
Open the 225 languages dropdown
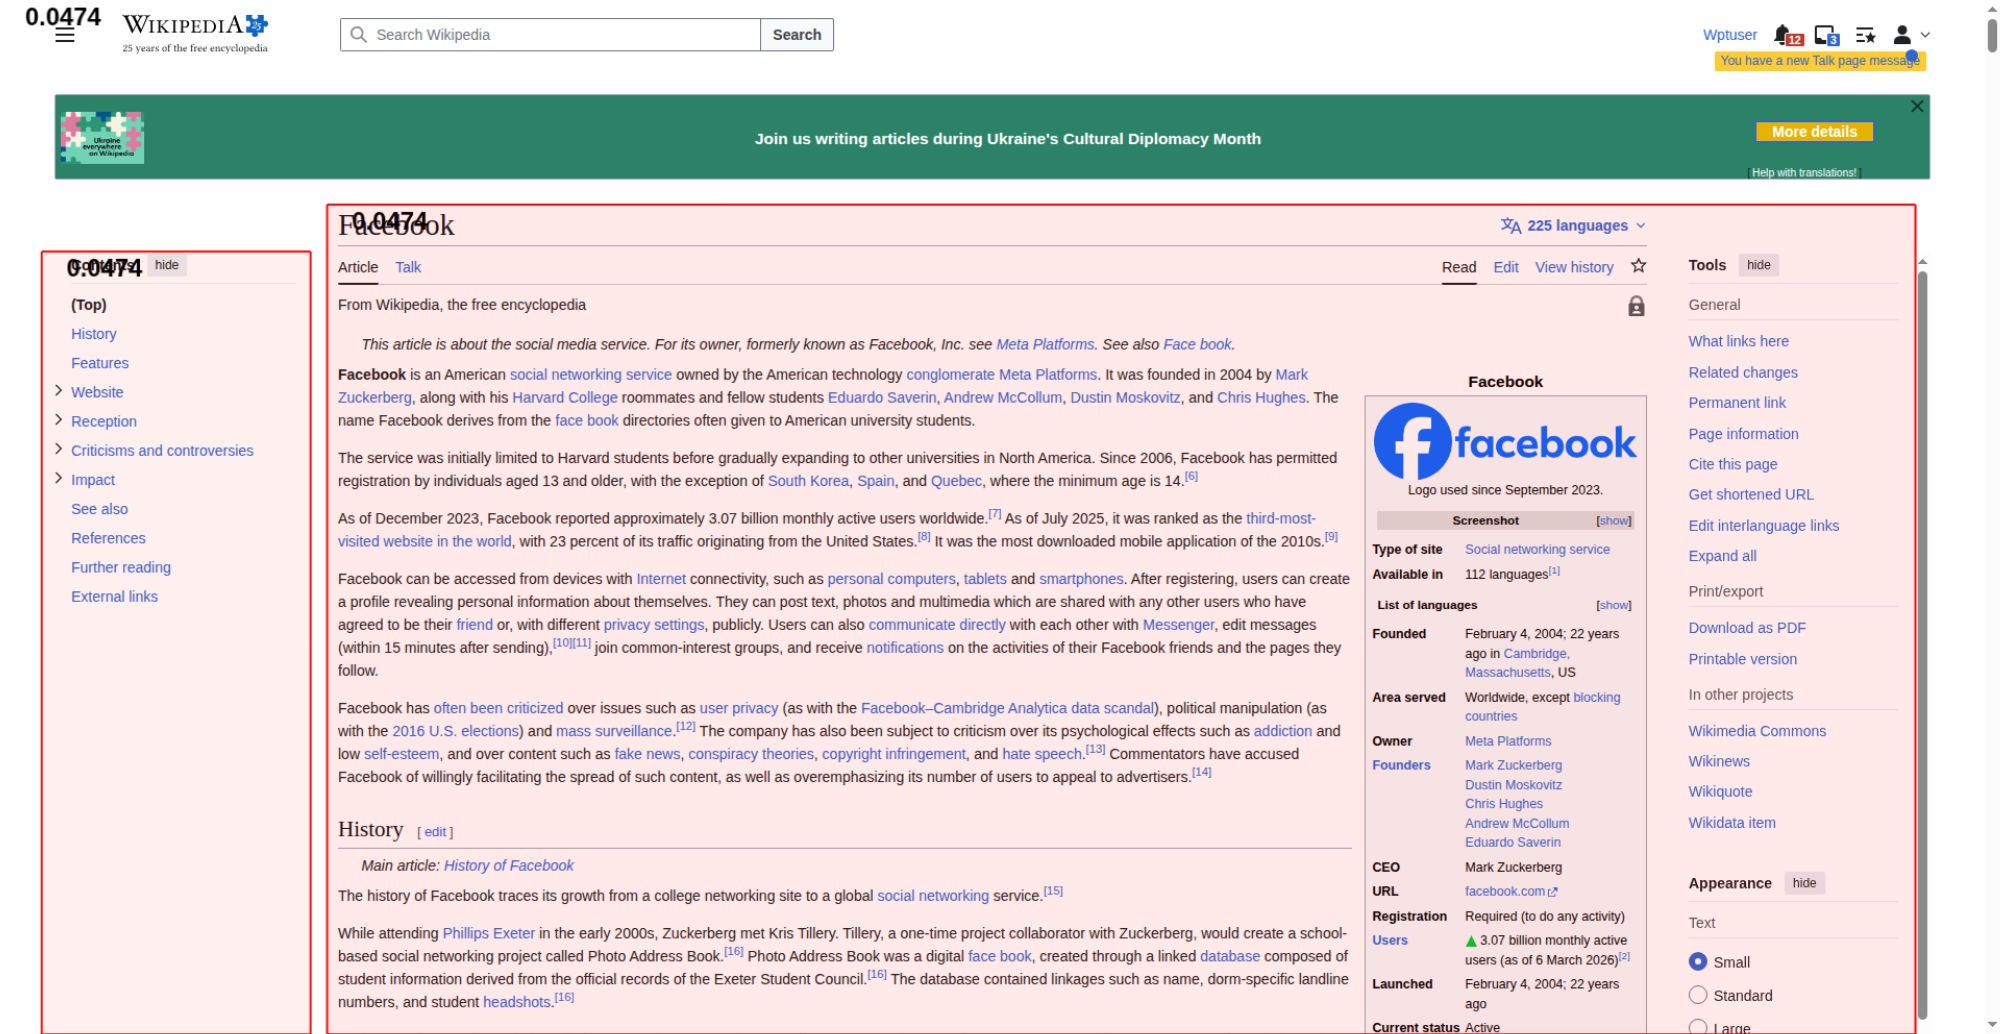point(1573,226)
